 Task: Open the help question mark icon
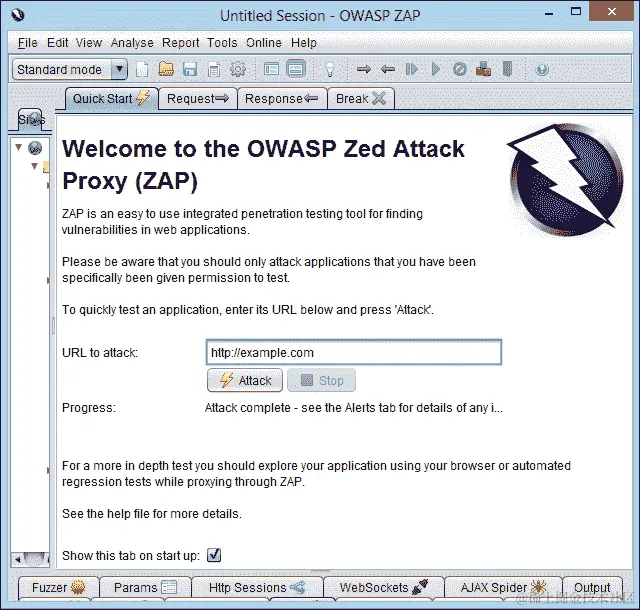542,70
